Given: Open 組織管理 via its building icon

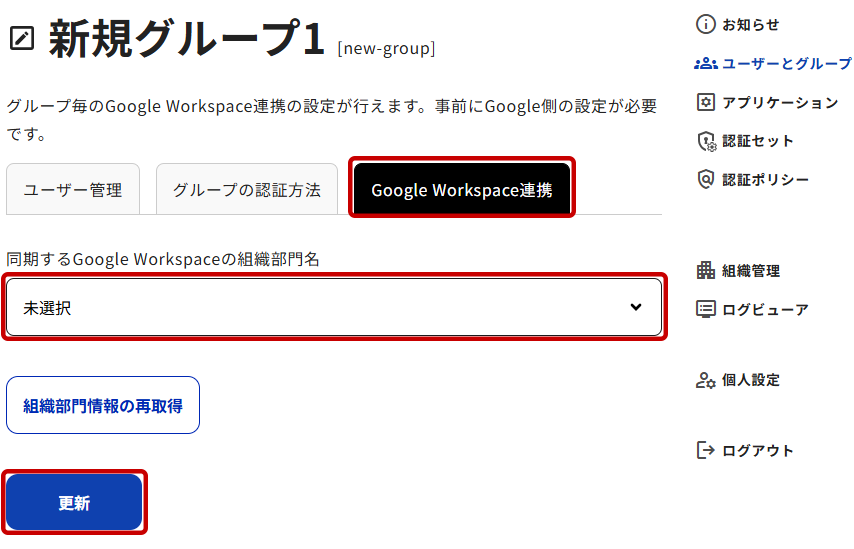Looking at the screenshot, I should (706, 270).
